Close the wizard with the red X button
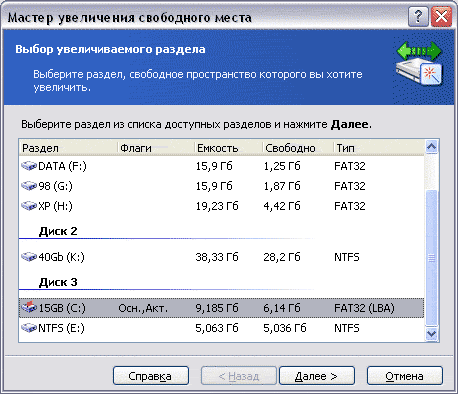The width and height of the screenshot is (458, 394). pyautogui.click(x=441, y=16)
